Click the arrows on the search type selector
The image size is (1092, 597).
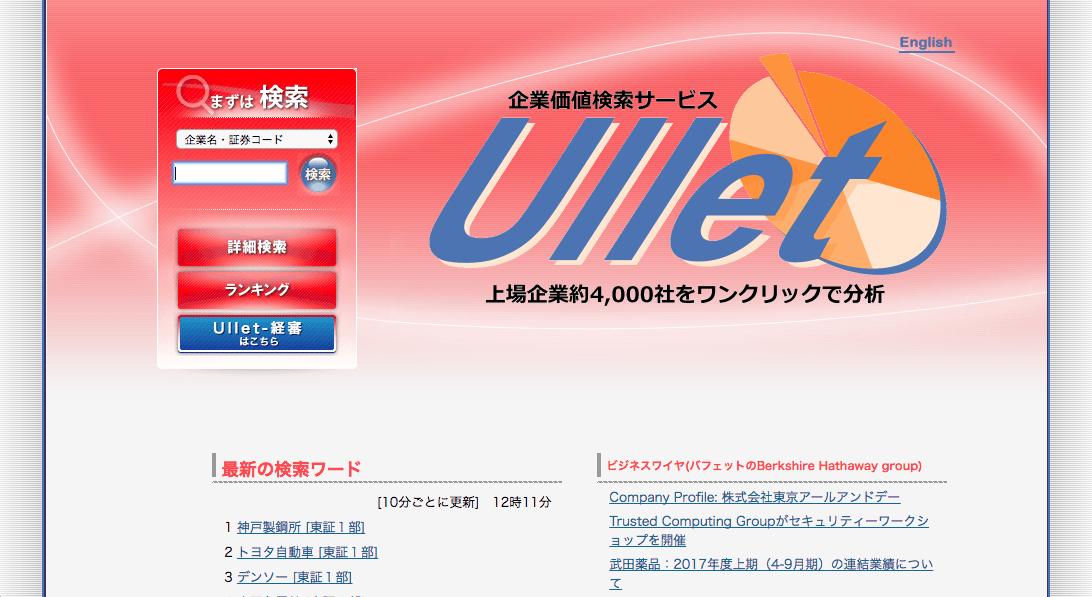coord(330,139)
